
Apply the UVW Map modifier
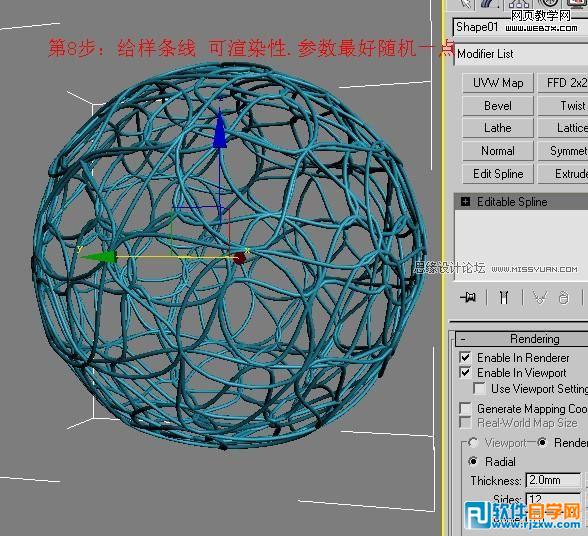click(498, 83)
